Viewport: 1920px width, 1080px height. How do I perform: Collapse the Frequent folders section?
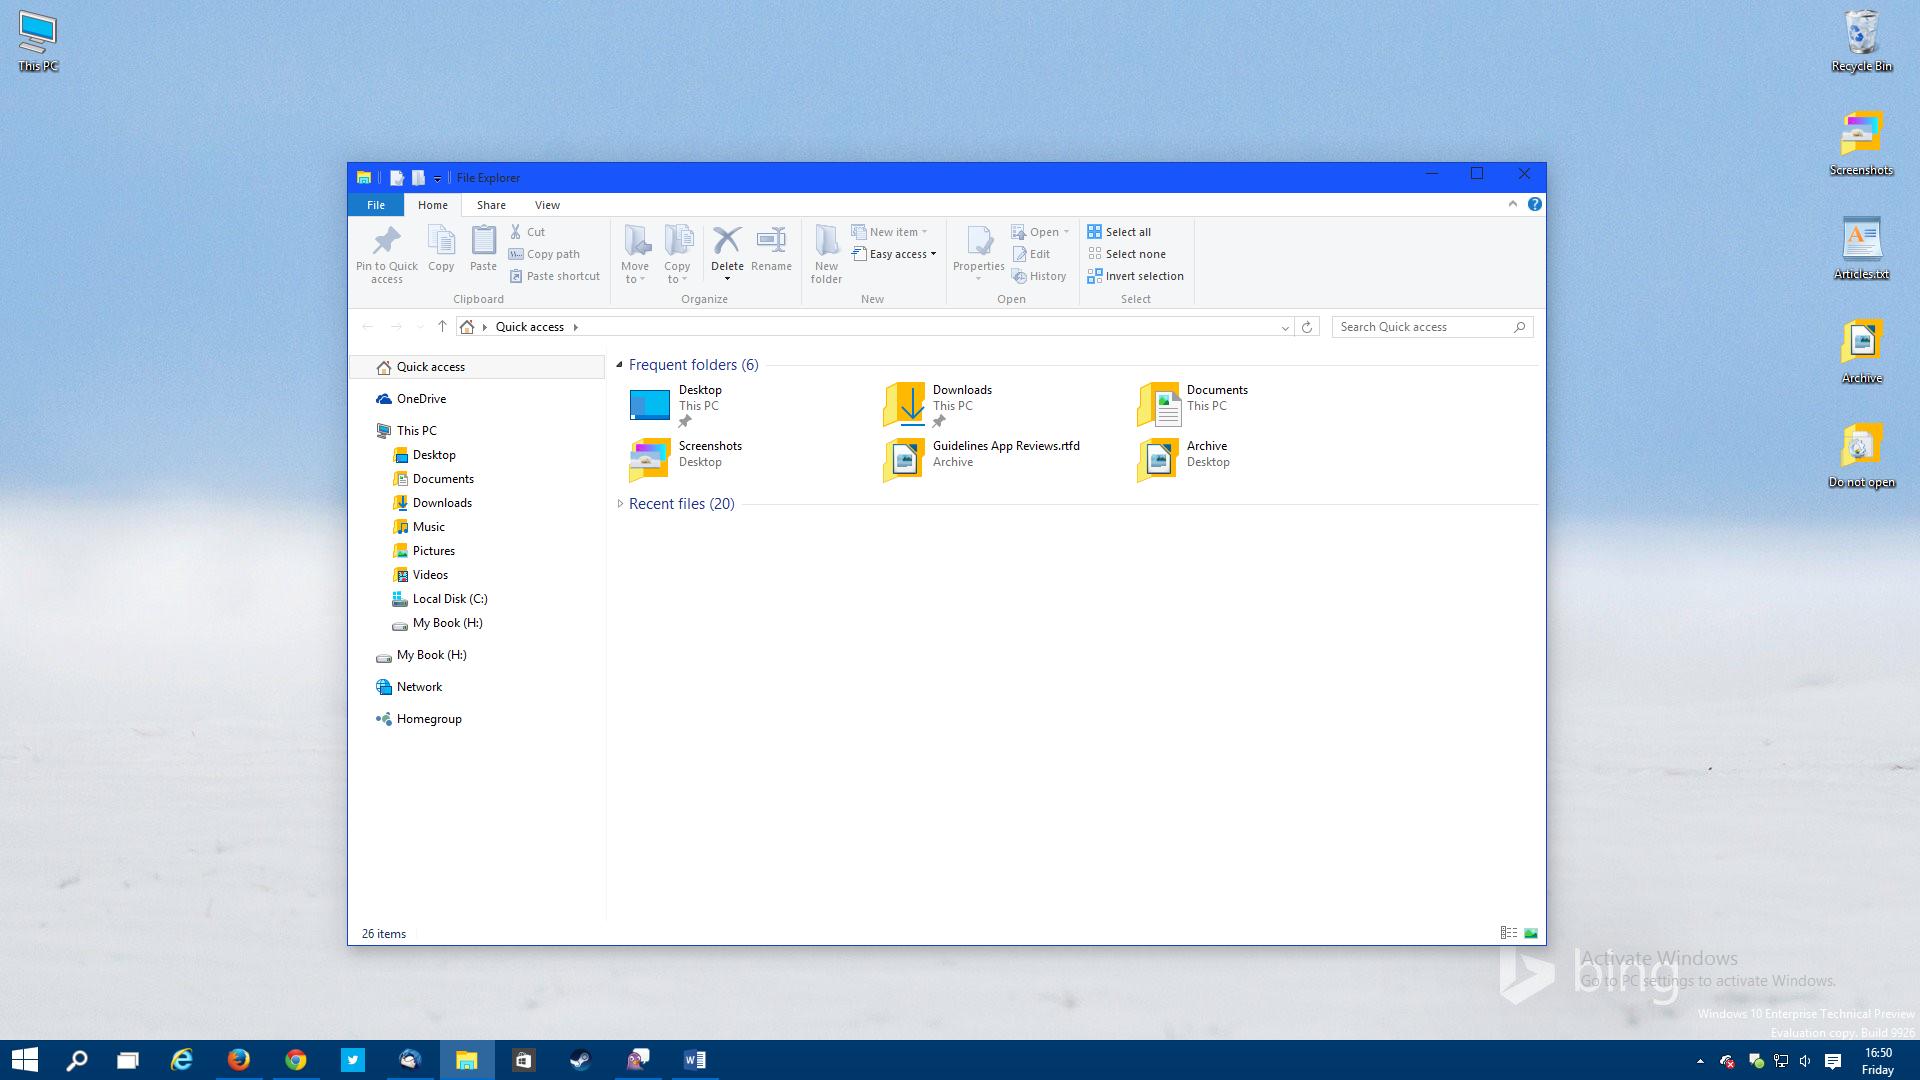tap(619, 364)
